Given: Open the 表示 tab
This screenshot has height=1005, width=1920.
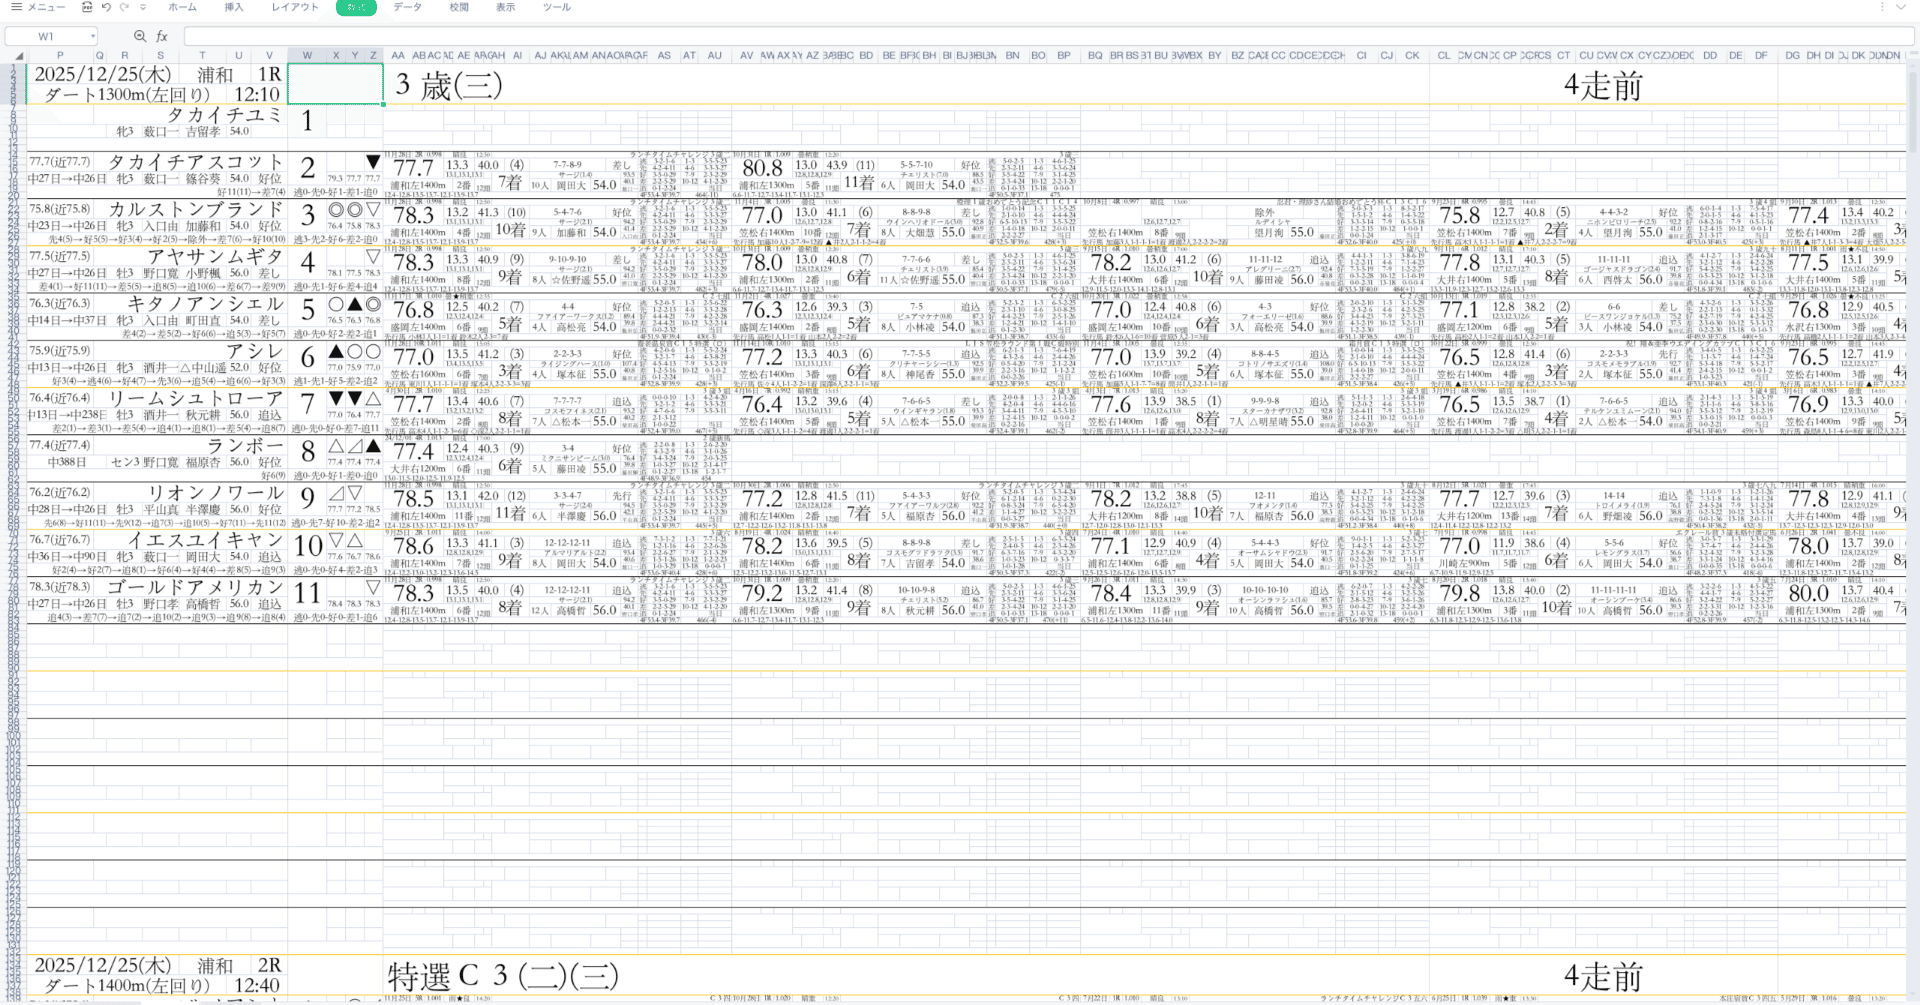Looking at the screenshot, I should (x=506, y=7).
